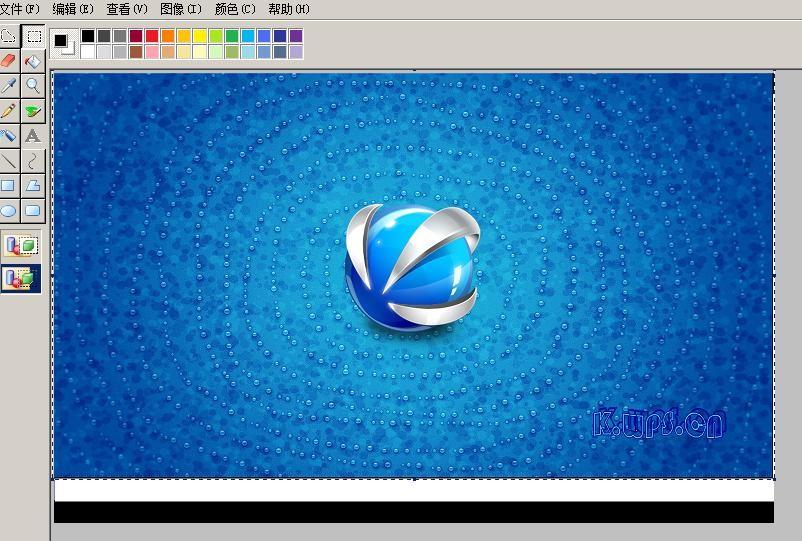Pick the lime green swatch
The width and height of the screenshot is (802, 541).
(x=216, y=36)
